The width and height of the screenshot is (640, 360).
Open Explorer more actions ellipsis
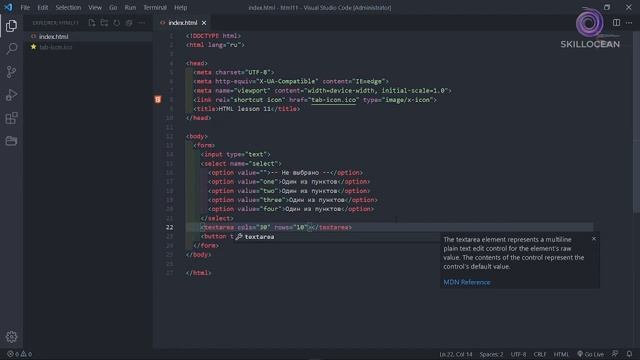tap(142, 23)
